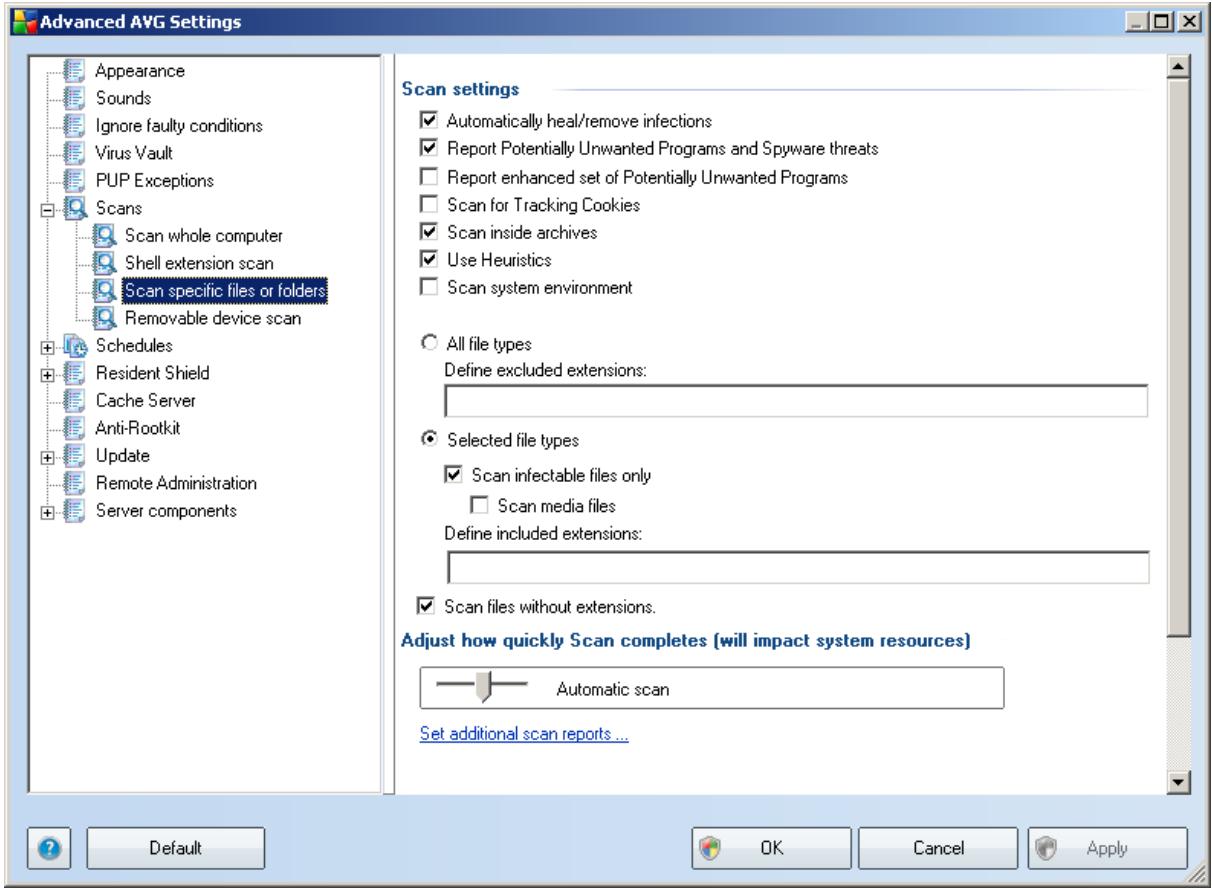Click the PUP Exceptions tree icon
This screenshot has height=889, width=1212.
click(72, 181)
